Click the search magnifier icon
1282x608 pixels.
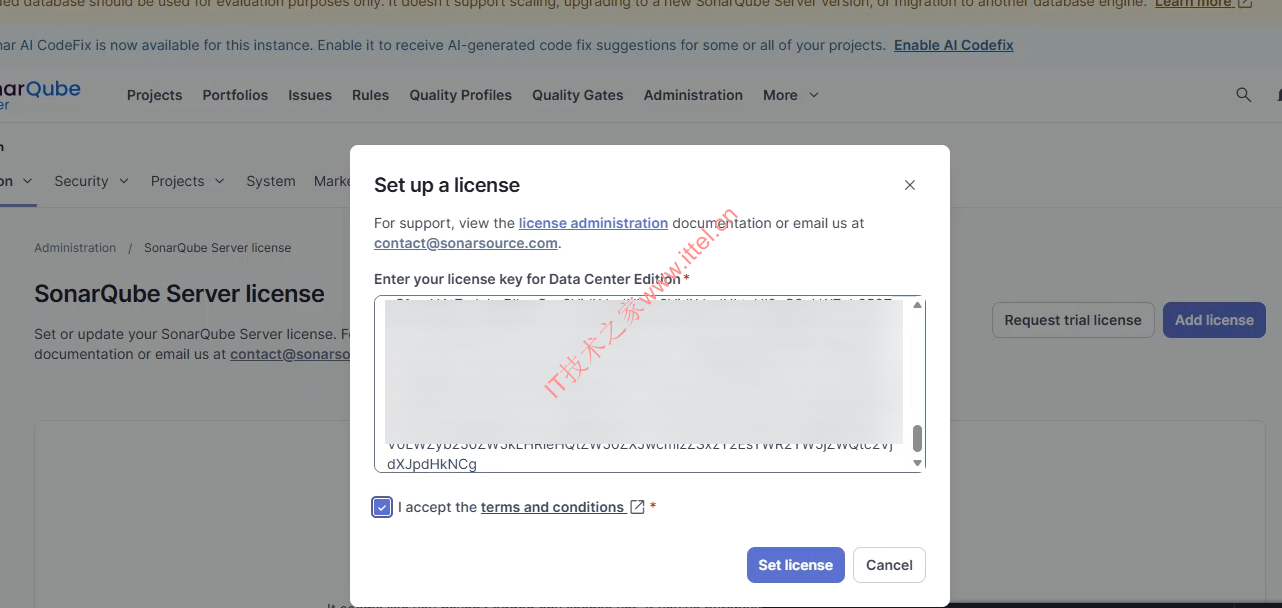[x=1243, y=95]
